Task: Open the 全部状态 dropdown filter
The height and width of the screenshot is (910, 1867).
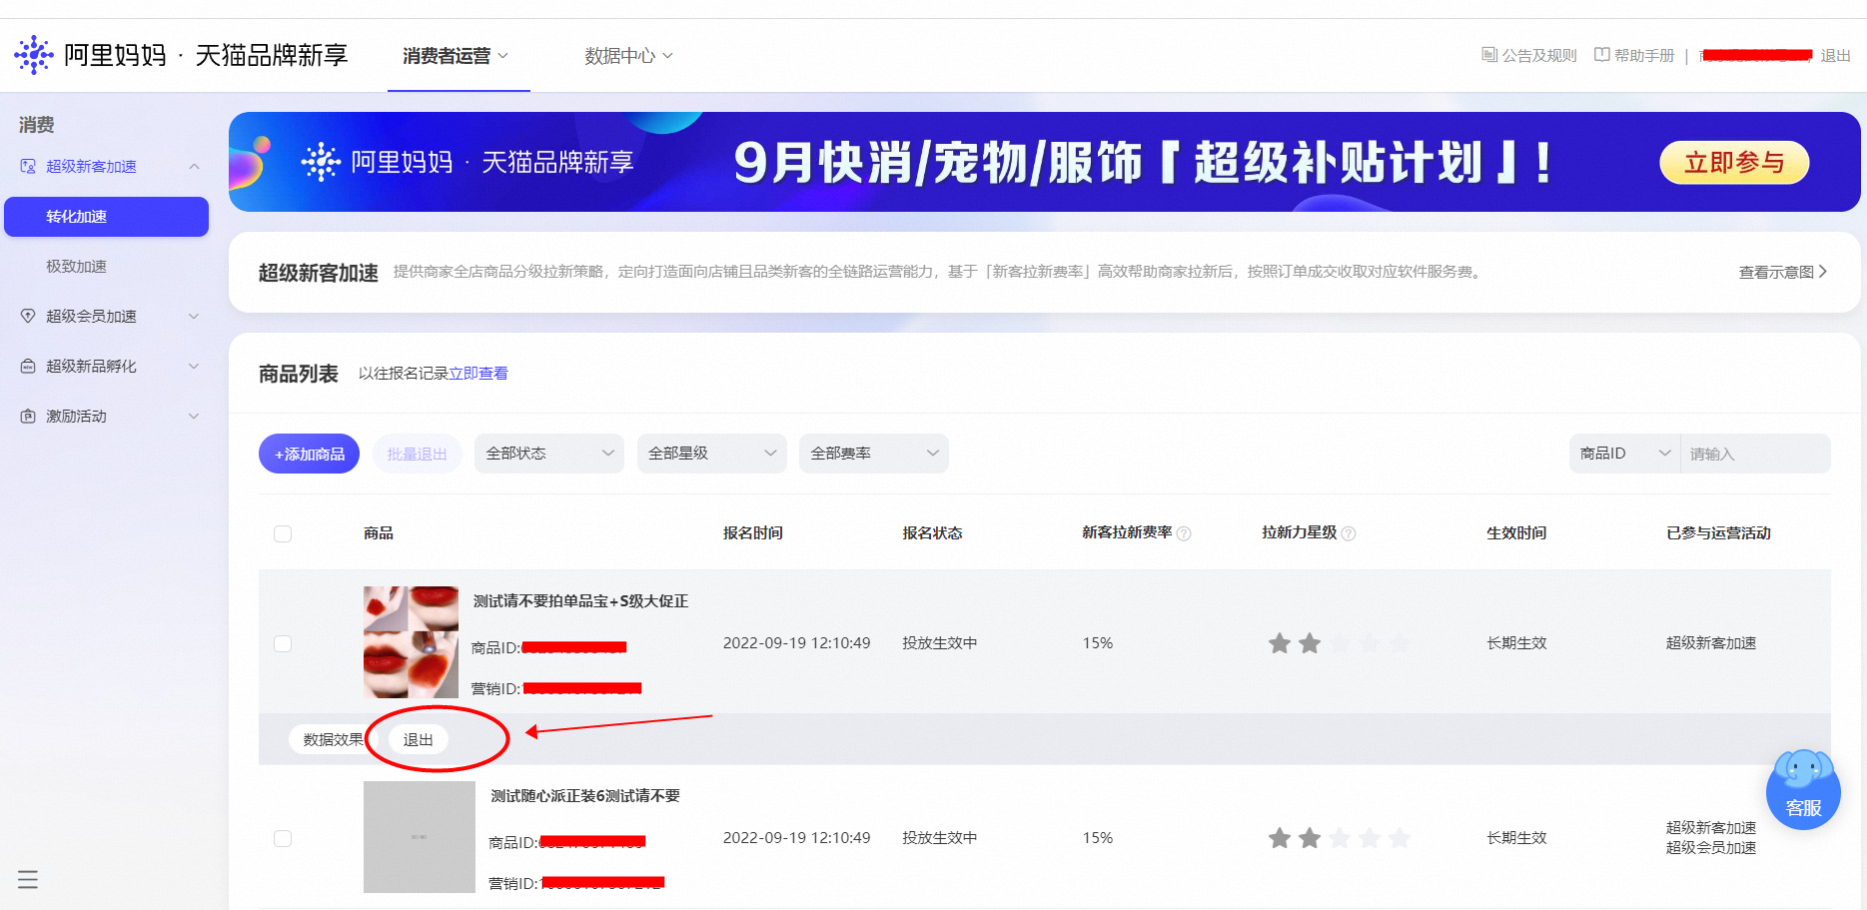Action: [x=549, y=453]
